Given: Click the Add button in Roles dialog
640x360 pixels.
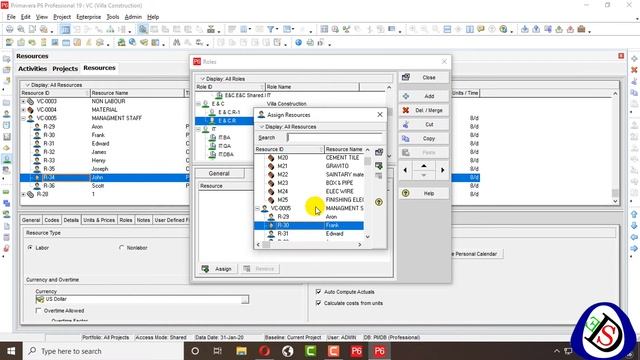Looking at the screenshot, I should [424, 96].
